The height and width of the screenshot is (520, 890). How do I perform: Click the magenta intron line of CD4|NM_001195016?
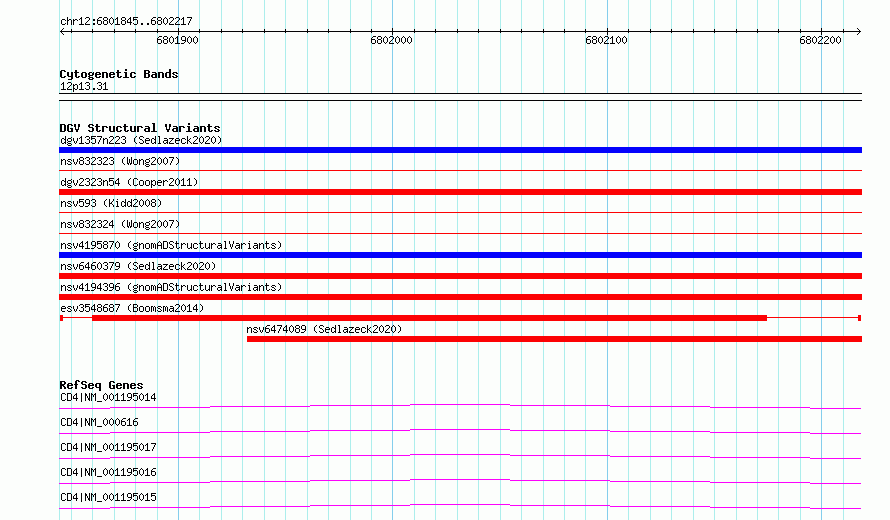460,480
